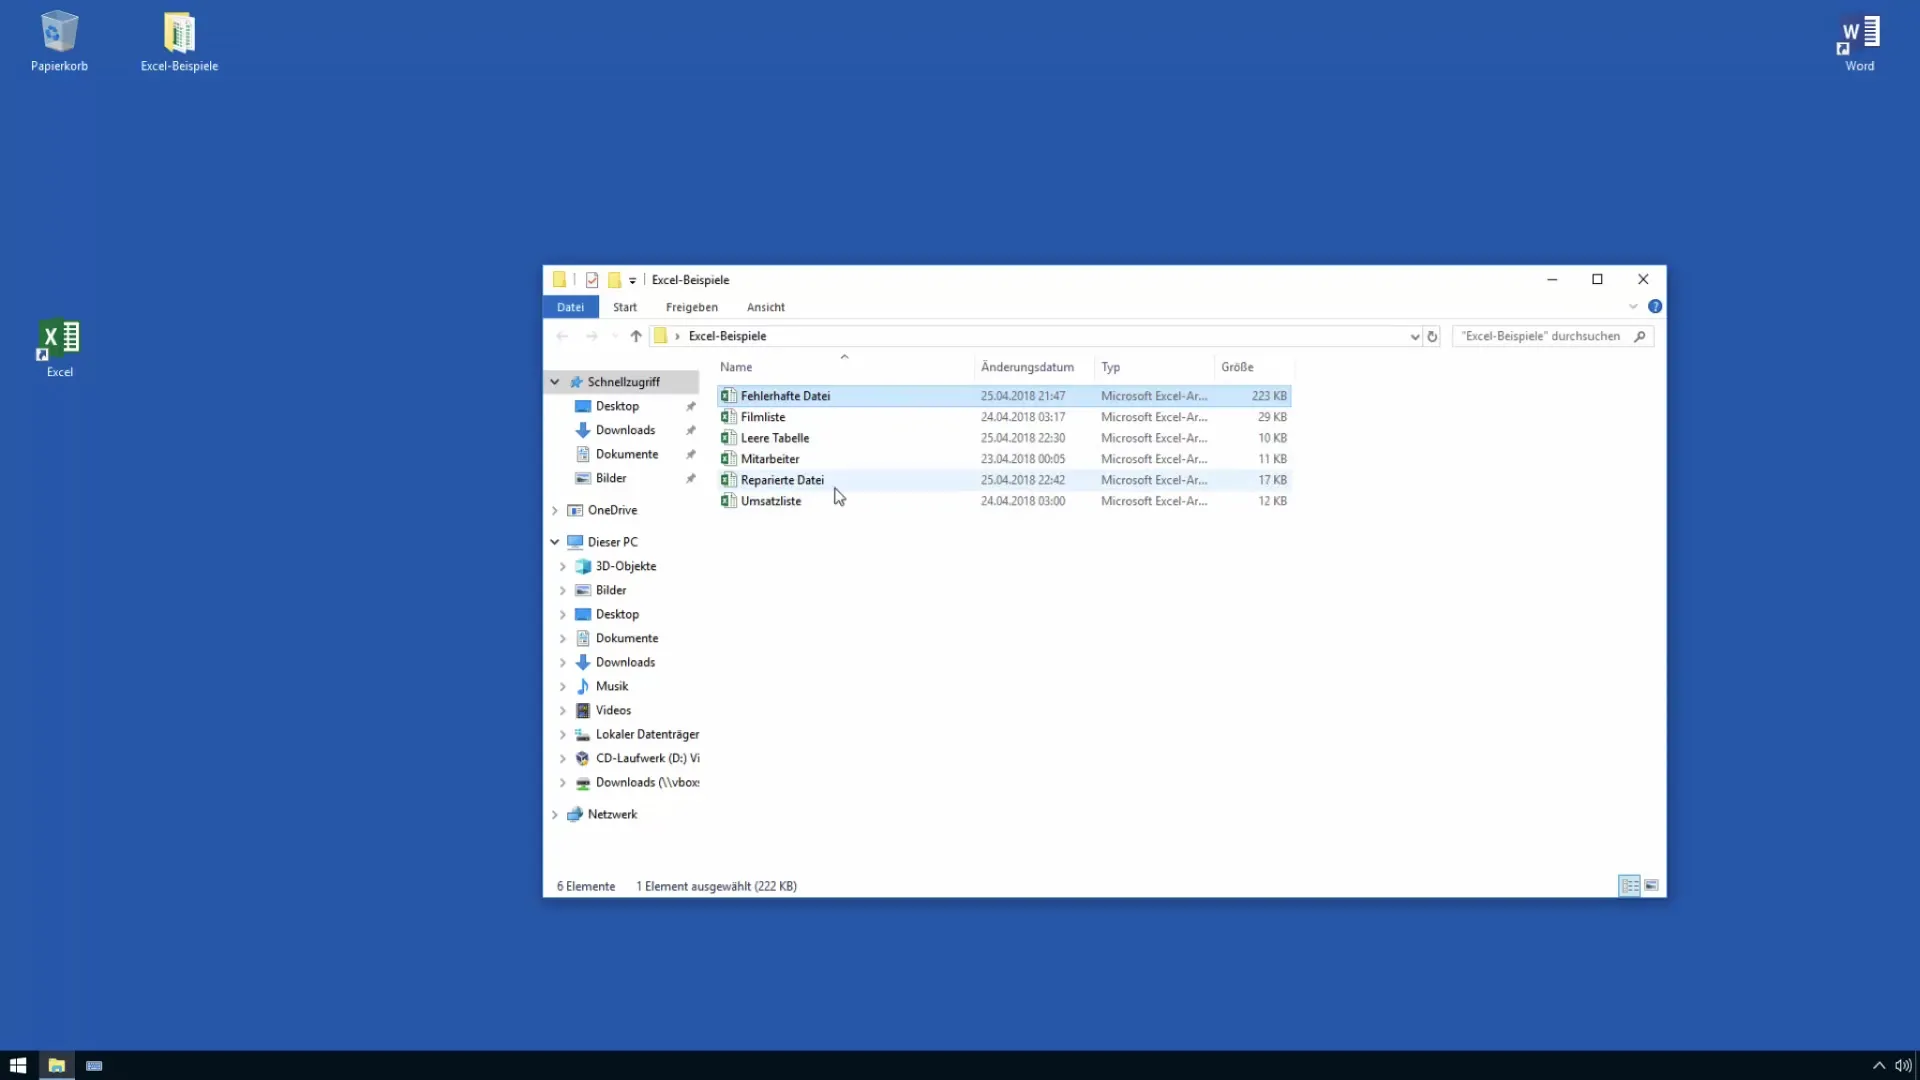Click the Start ribbon tab
1920x1080 pixels.
pyautogui.click(x=625, y=306)
